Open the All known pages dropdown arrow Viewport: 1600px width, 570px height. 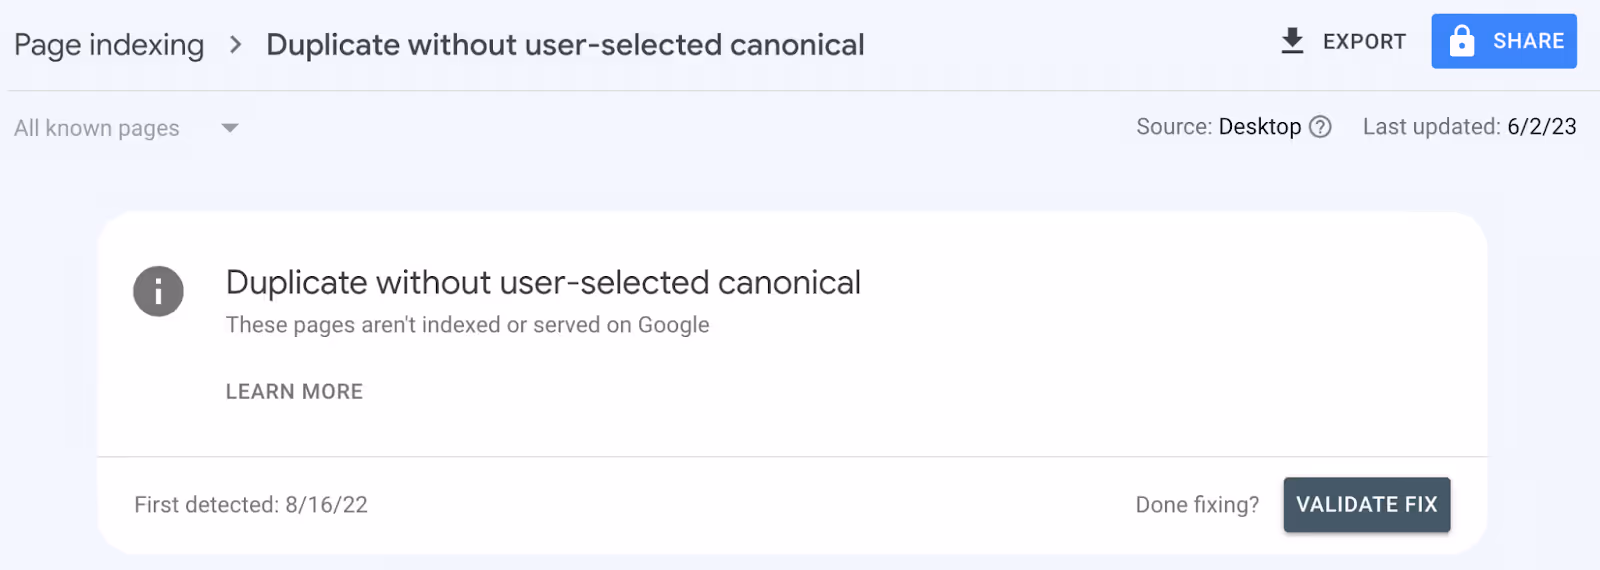click(230, 128)
